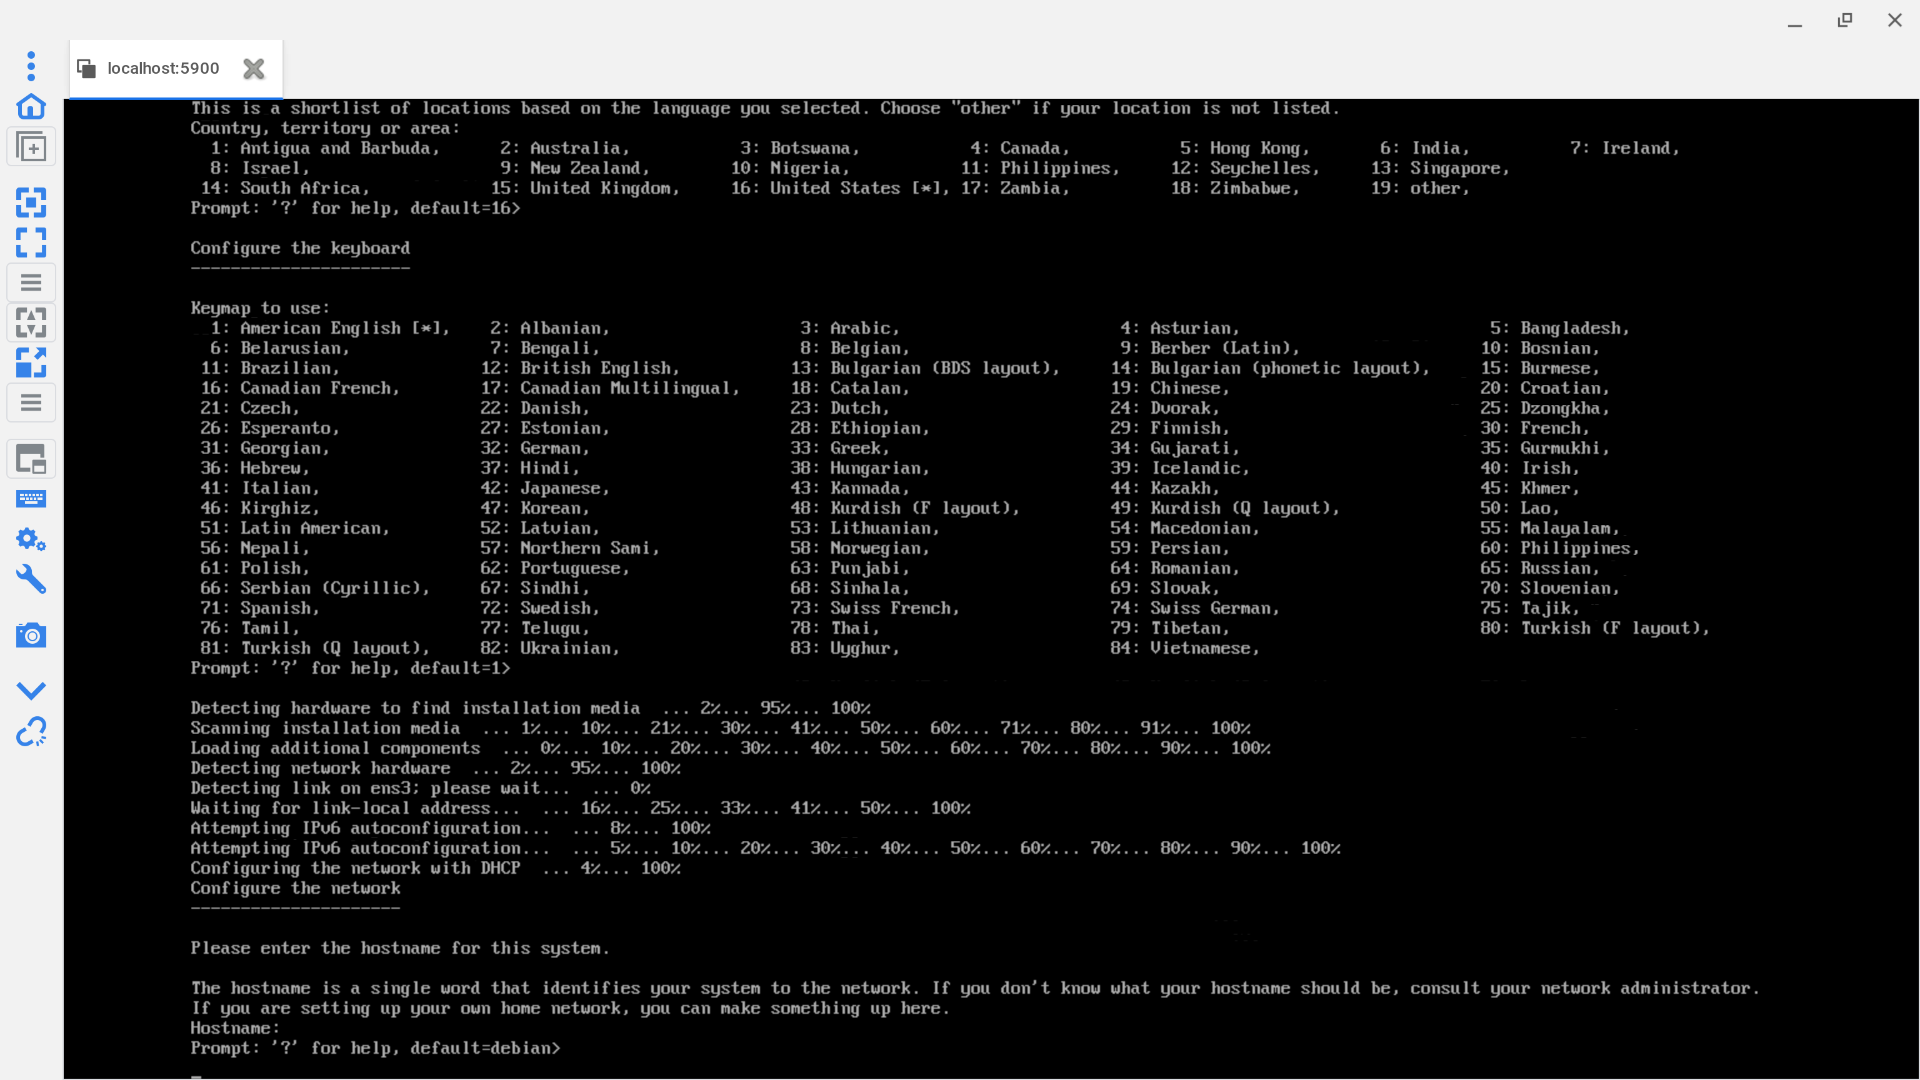Open the first hamburger options menu
Image resolution: width=1920 pixels, height=1080 pixels.
[x=31, y=283]
